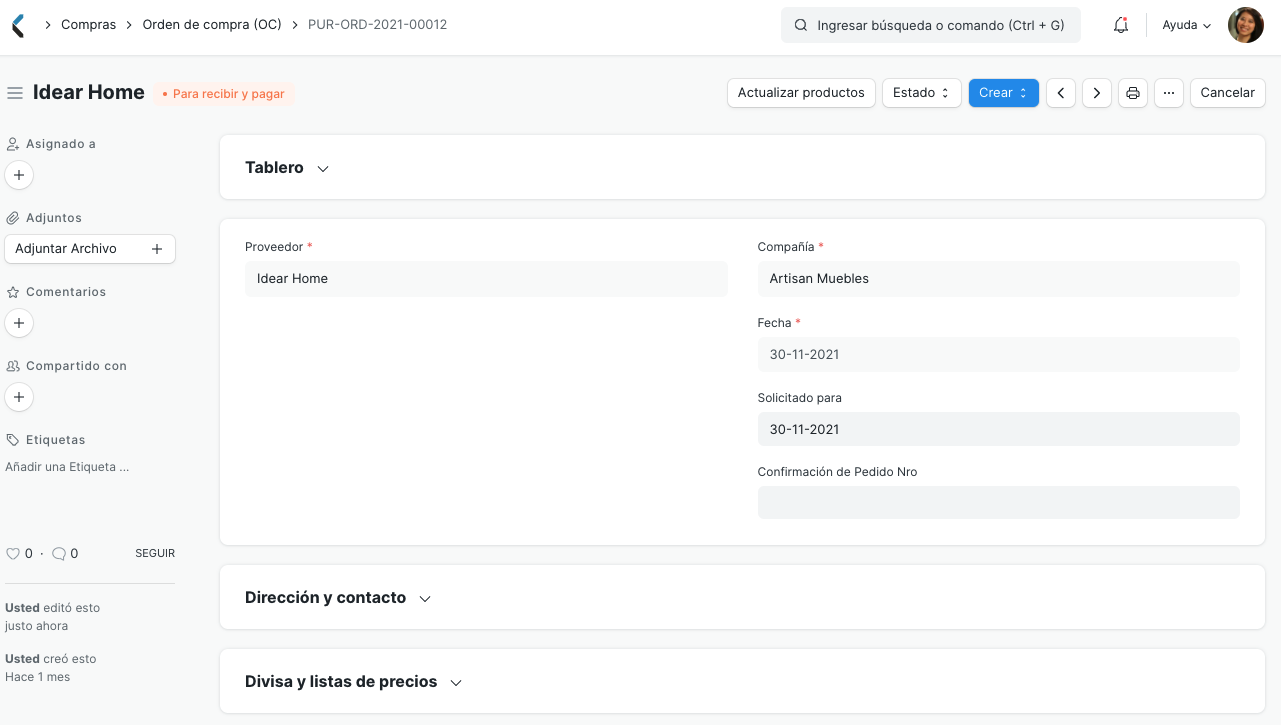Click Confirmación de Pedido Nro field
This screenshot has height=725, width=1281.
click(999, 502)
